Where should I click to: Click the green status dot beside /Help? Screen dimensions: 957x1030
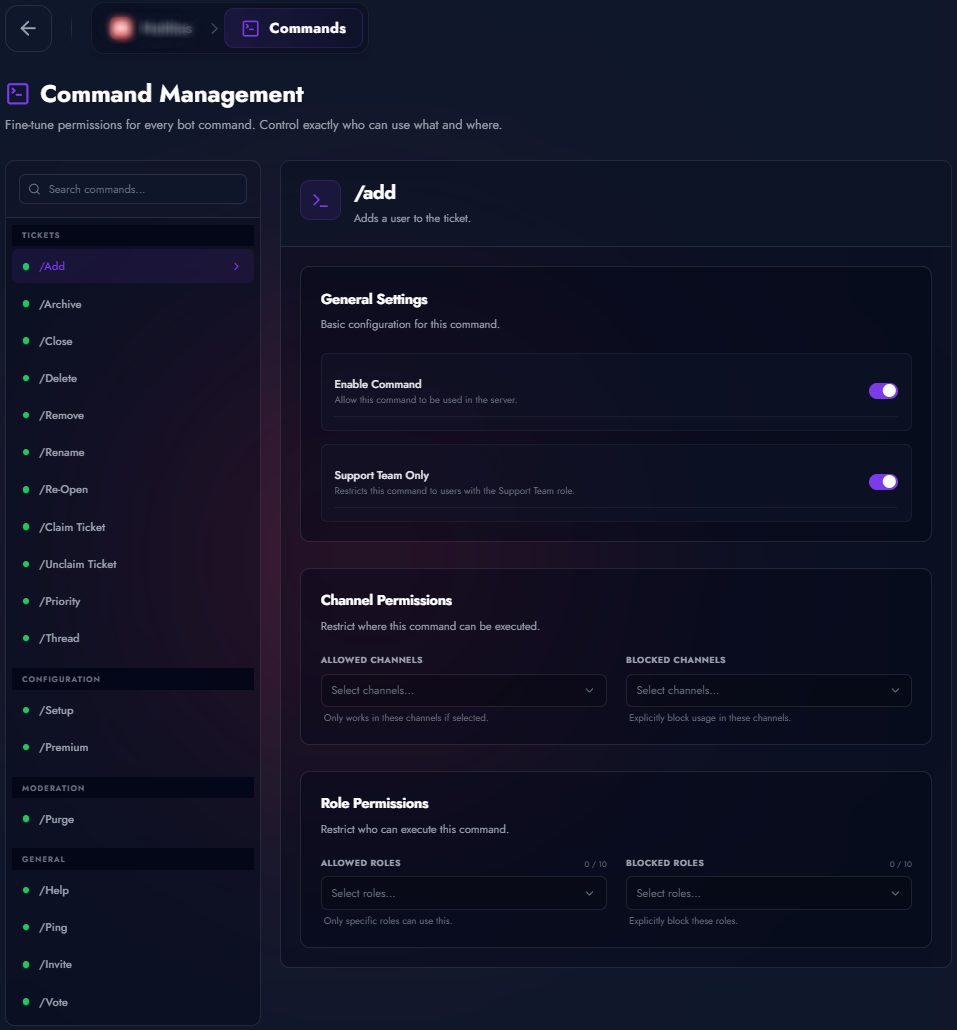(x=25, y=890)
